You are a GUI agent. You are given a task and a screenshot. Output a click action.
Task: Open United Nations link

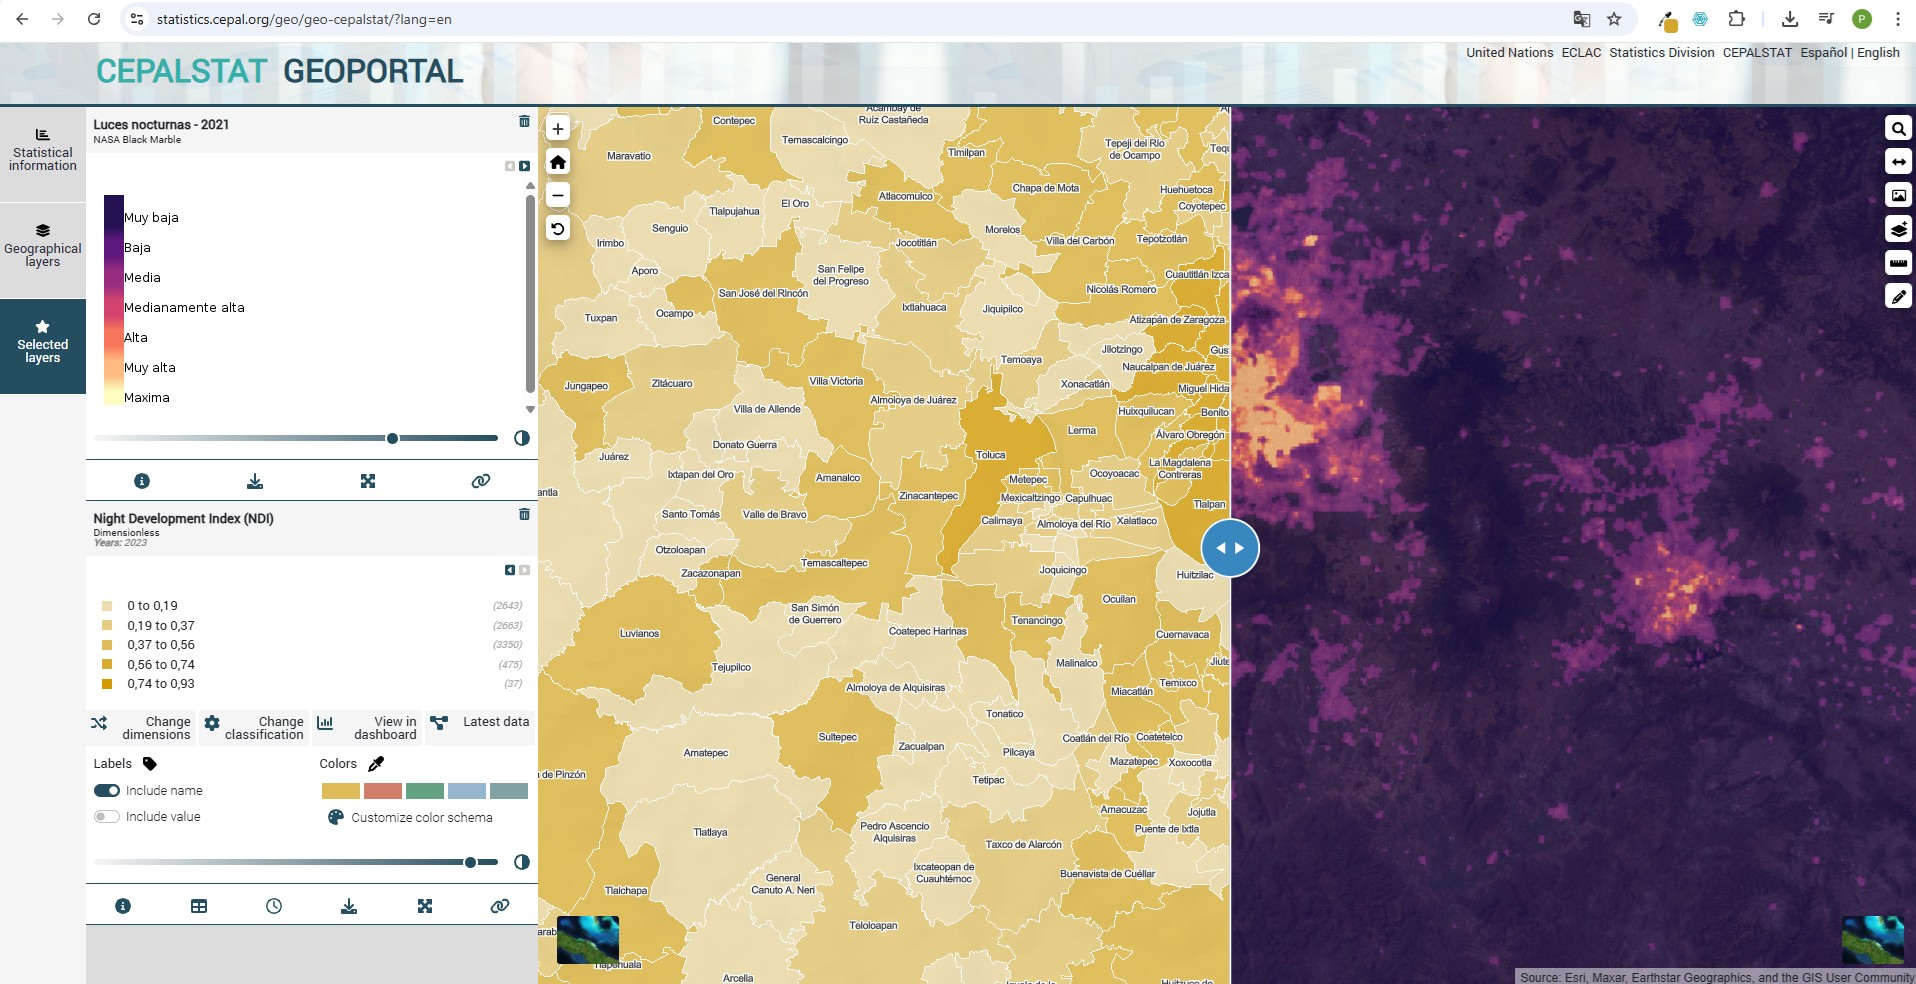click(x=1509, y=53)
